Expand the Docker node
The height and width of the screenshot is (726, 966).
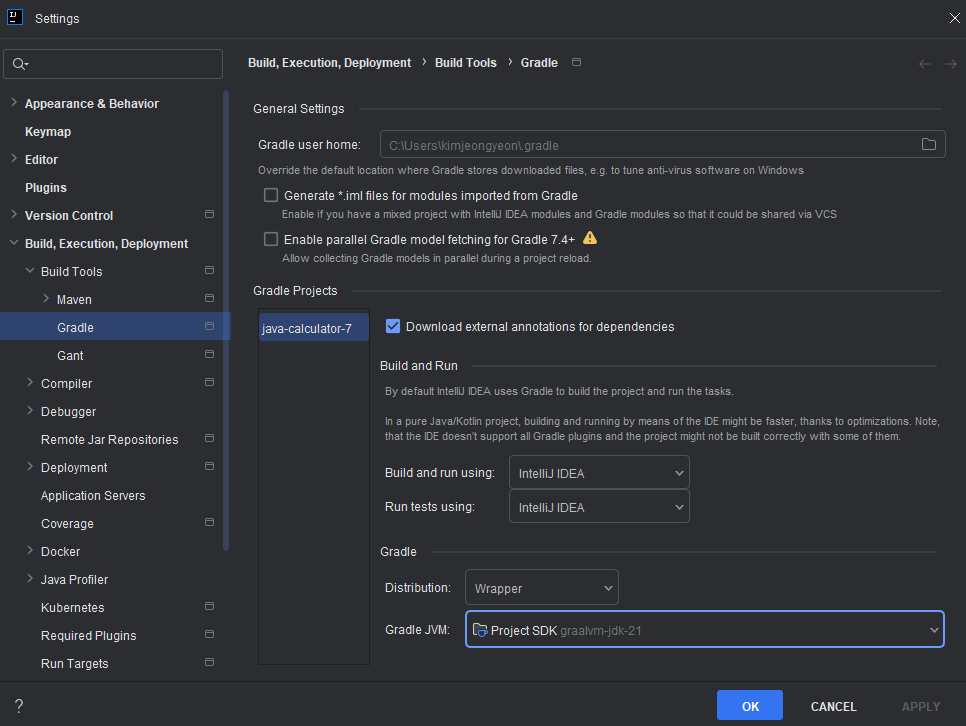click(30, 550)
